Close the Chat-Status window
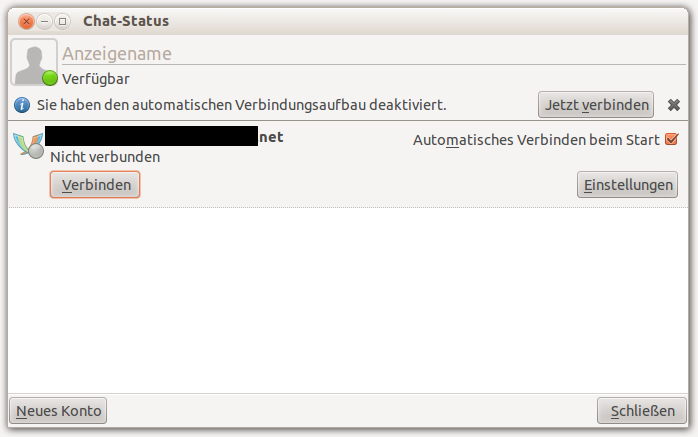 [26, 21]
